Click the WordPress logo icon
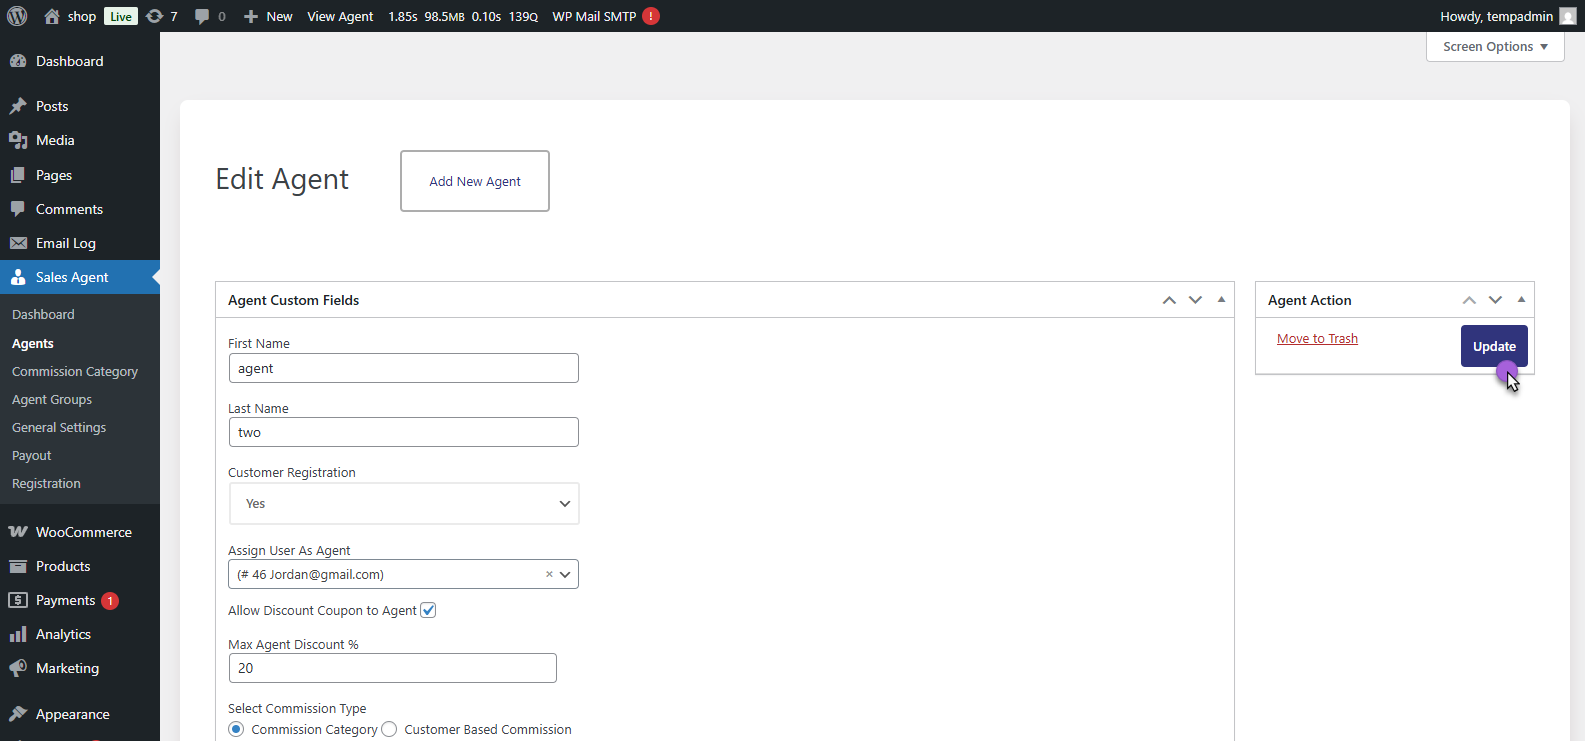This screenshot has height=741, width=1585. tap(17, 16)
